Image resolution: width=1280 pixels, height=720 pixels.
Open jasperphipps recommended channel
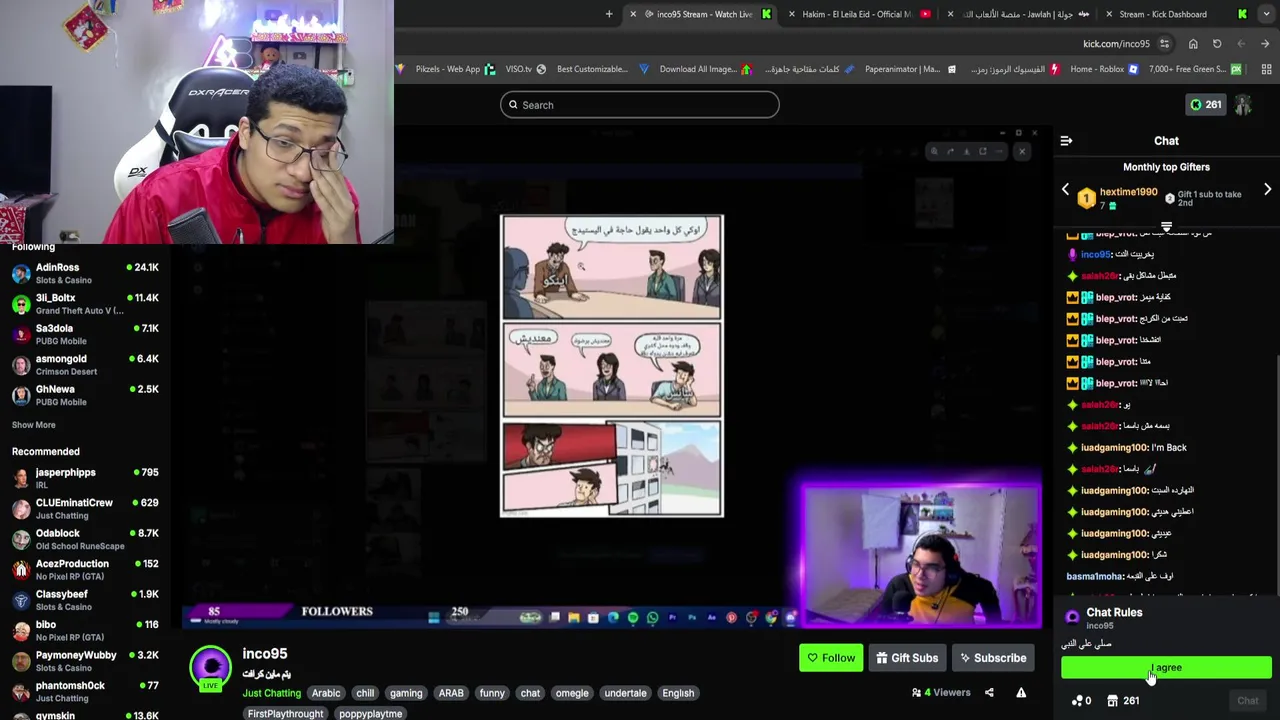point(85,478)
